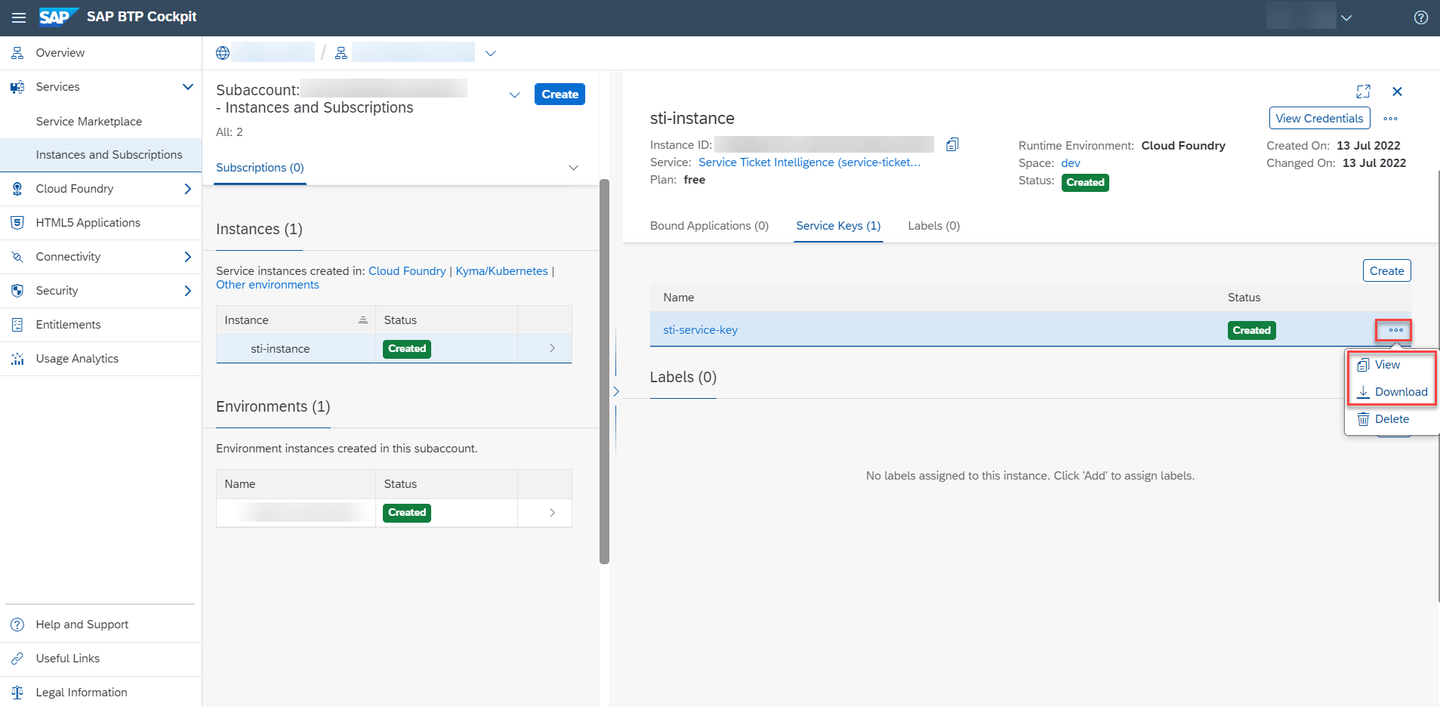Click the subaccount hierarchy breadcrumb icon
1440x707 pixels.
tap(341, 53)
